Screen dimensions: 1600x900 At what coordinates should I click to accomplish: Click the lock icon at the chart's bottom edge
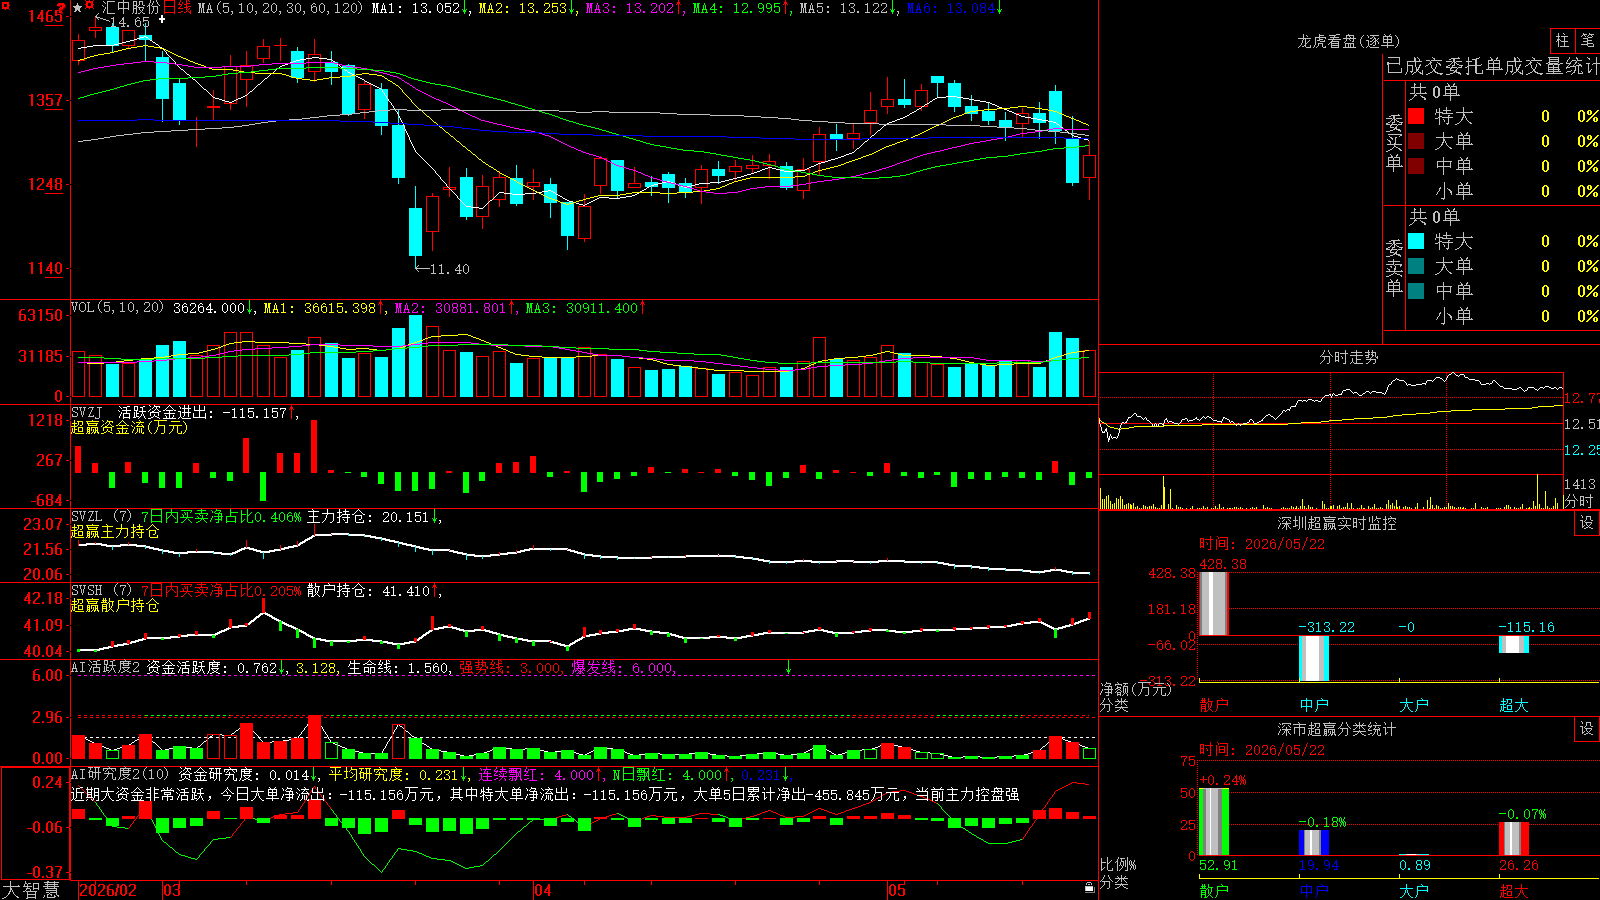coord(1090,888)
